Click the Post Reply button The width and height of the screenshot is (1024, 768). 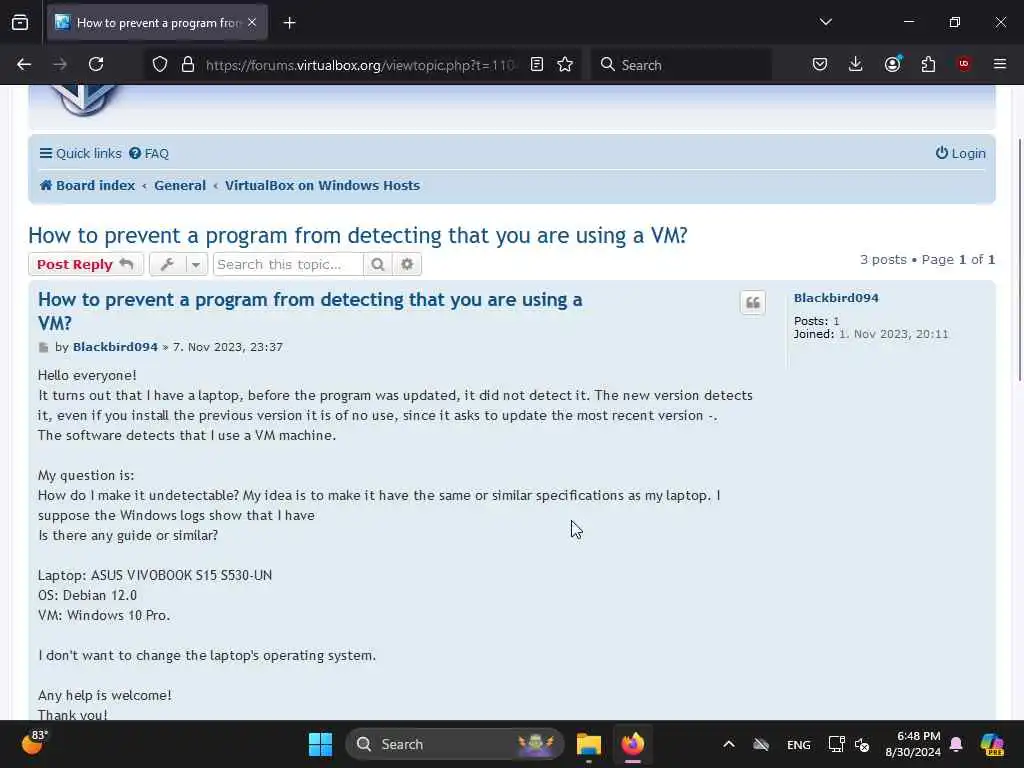[x=86, y=264]
